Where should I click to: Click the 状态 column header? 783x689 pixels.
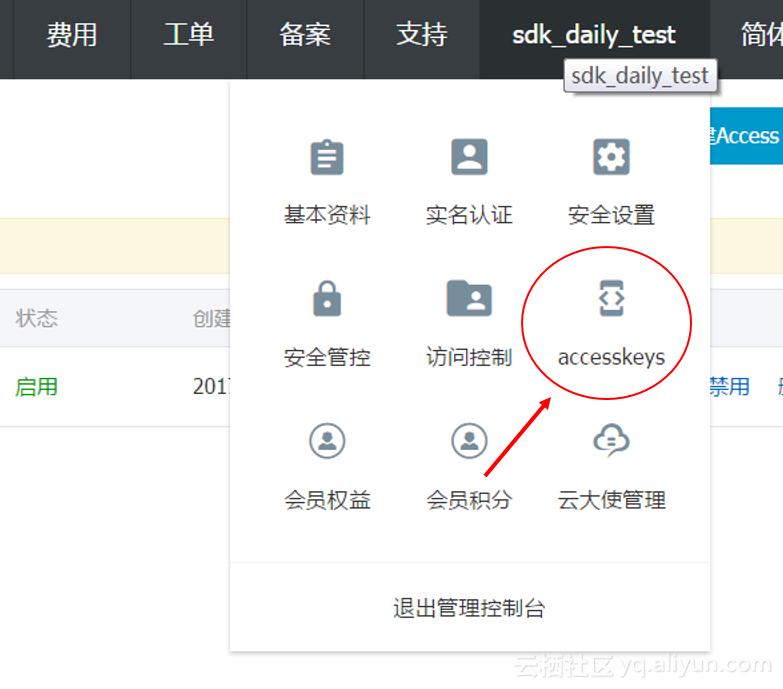[x=36, y=318]
